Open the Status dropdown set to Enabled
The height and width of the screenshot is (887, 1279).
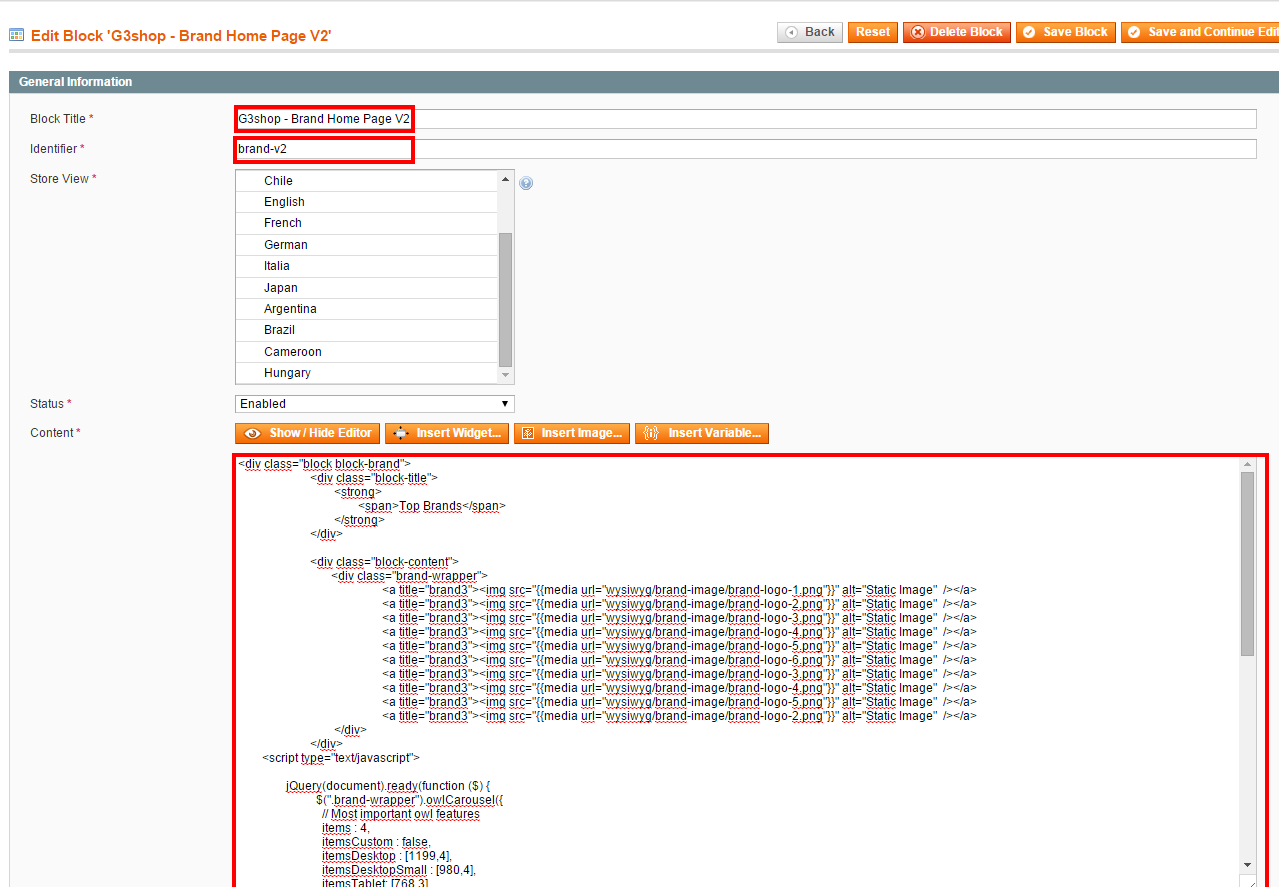[x=375, y=404]
